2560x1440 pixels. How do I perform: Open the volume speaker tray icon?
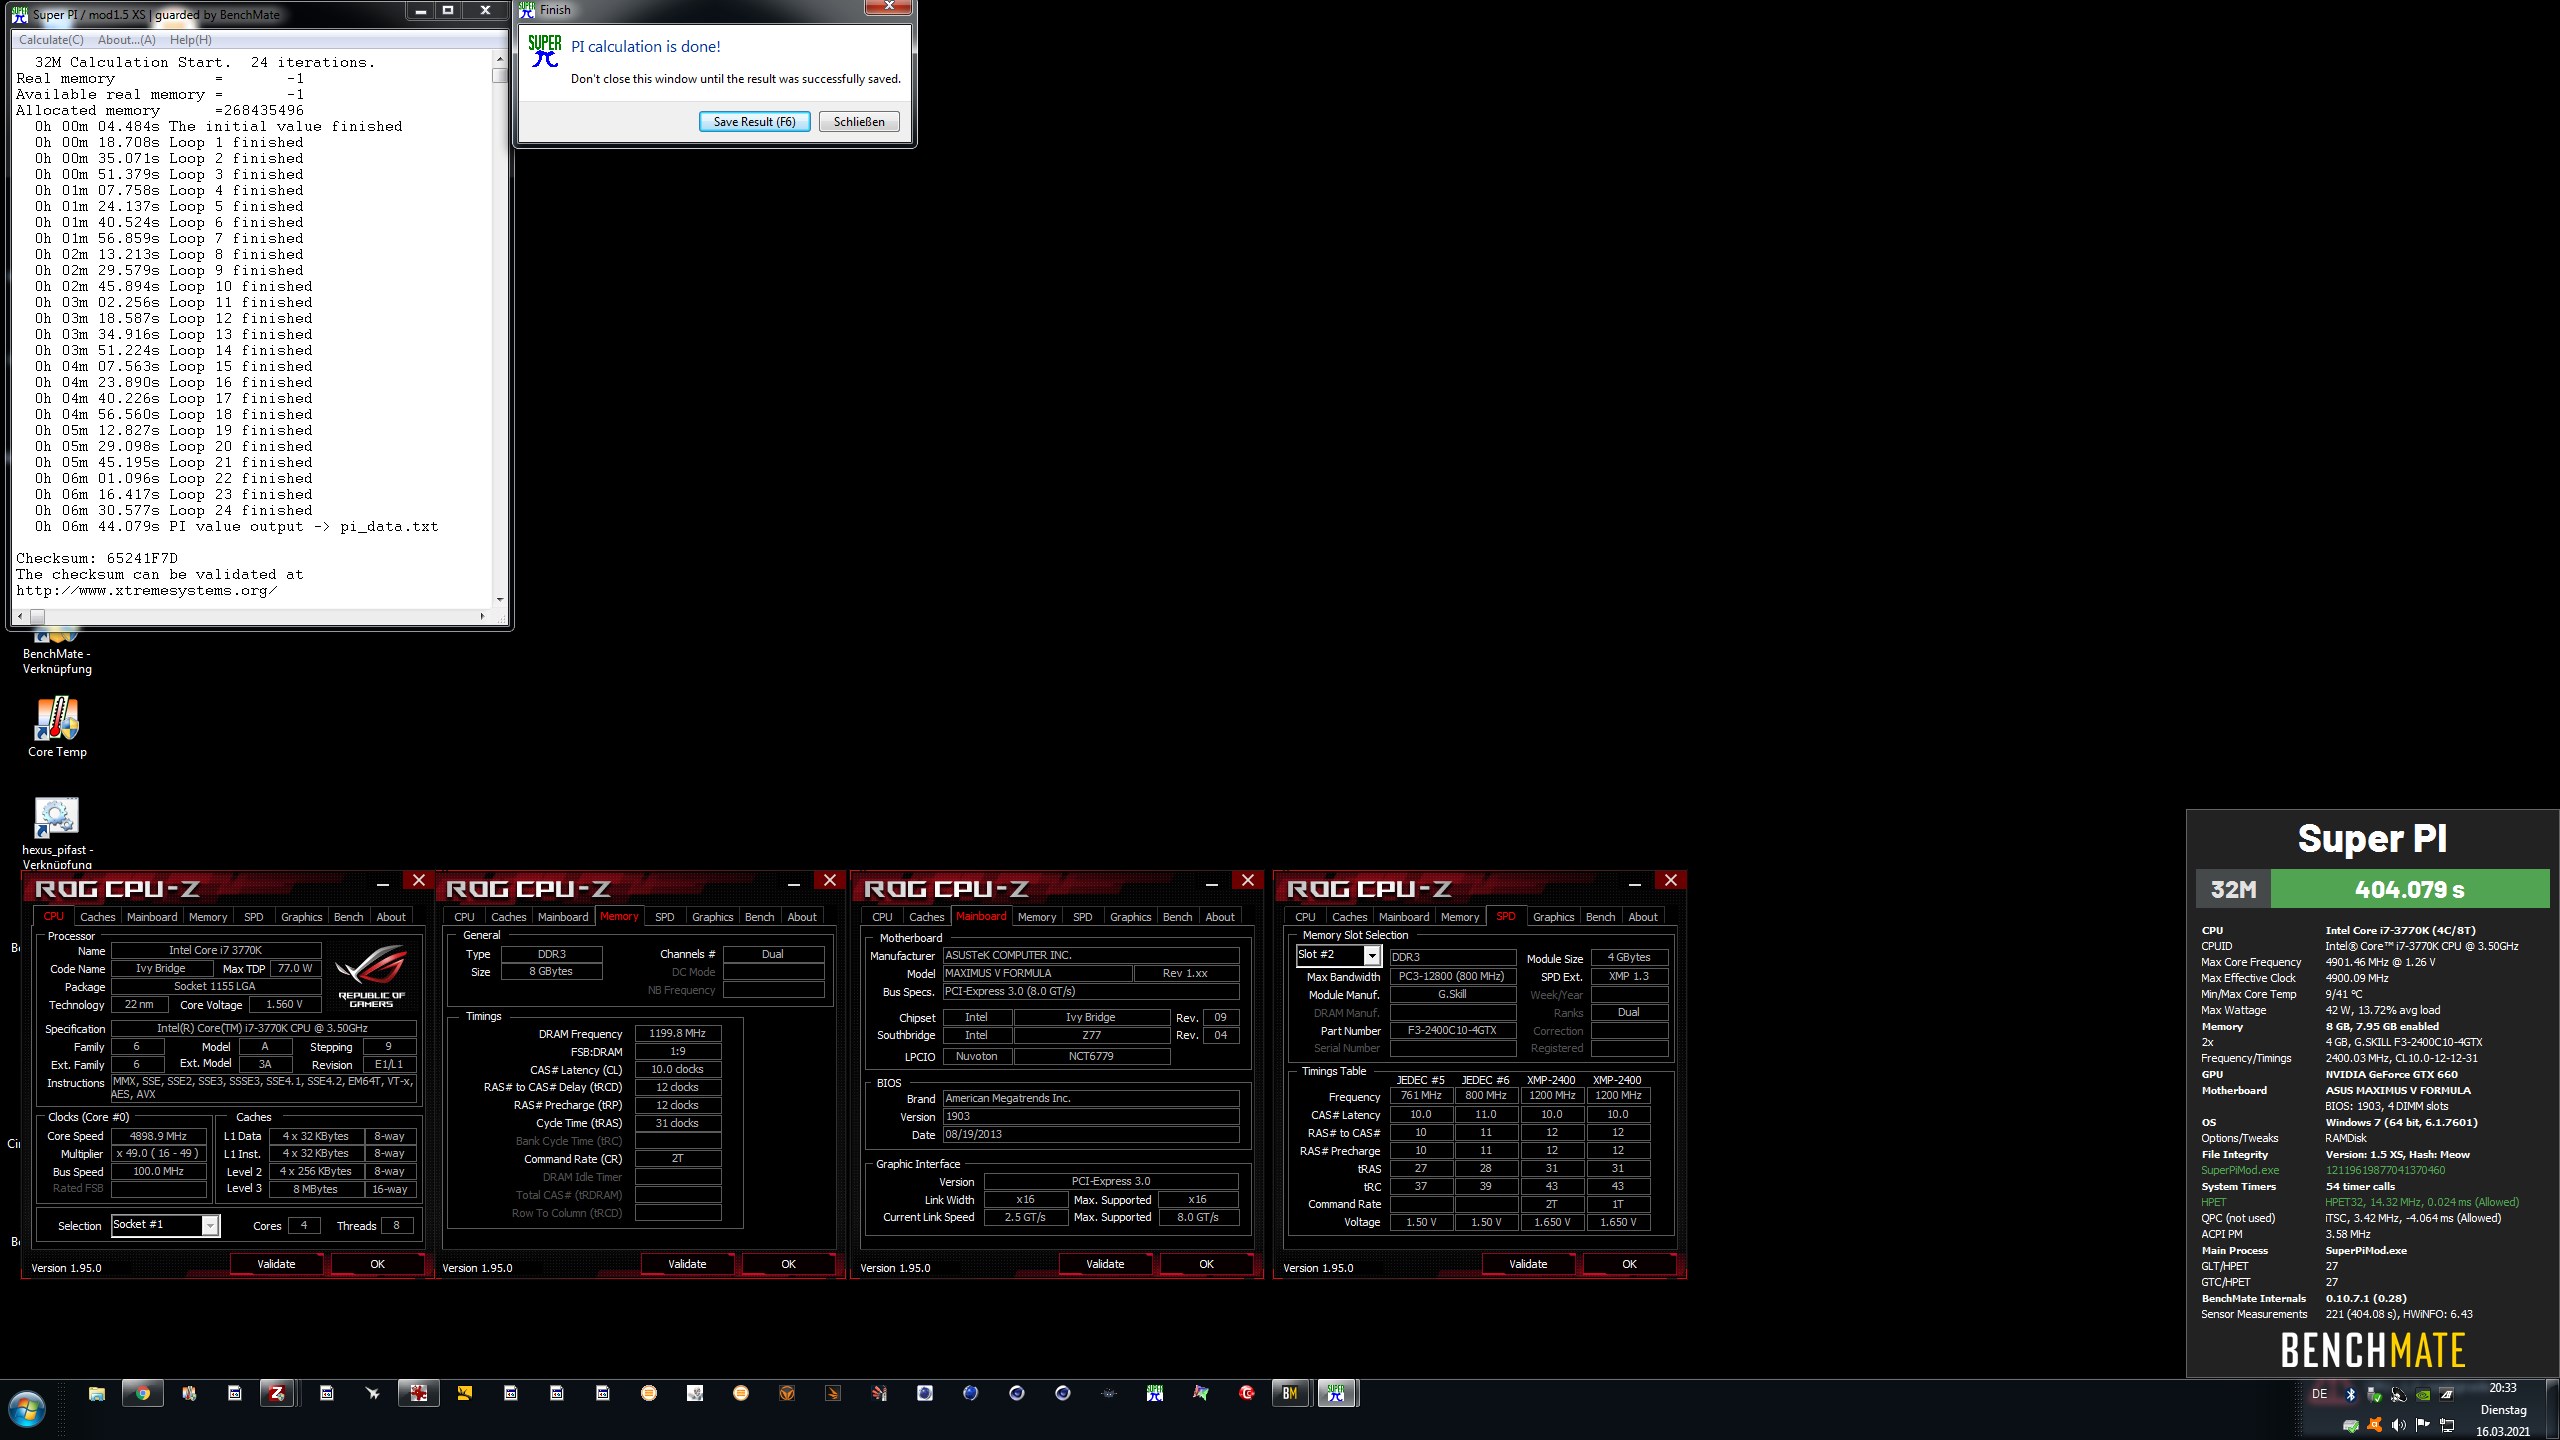point(2399,1425)
